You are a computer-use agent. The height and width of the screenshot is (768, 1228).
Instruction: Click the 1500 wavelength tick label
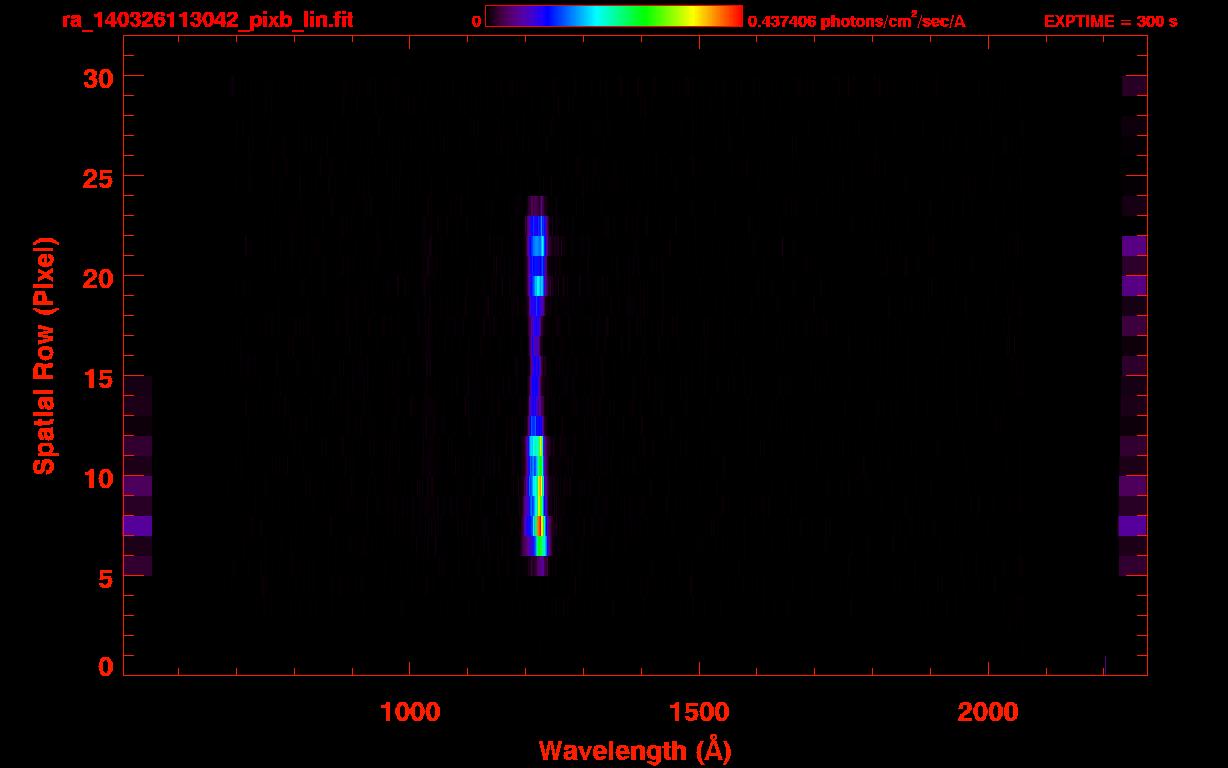(698, 712)
